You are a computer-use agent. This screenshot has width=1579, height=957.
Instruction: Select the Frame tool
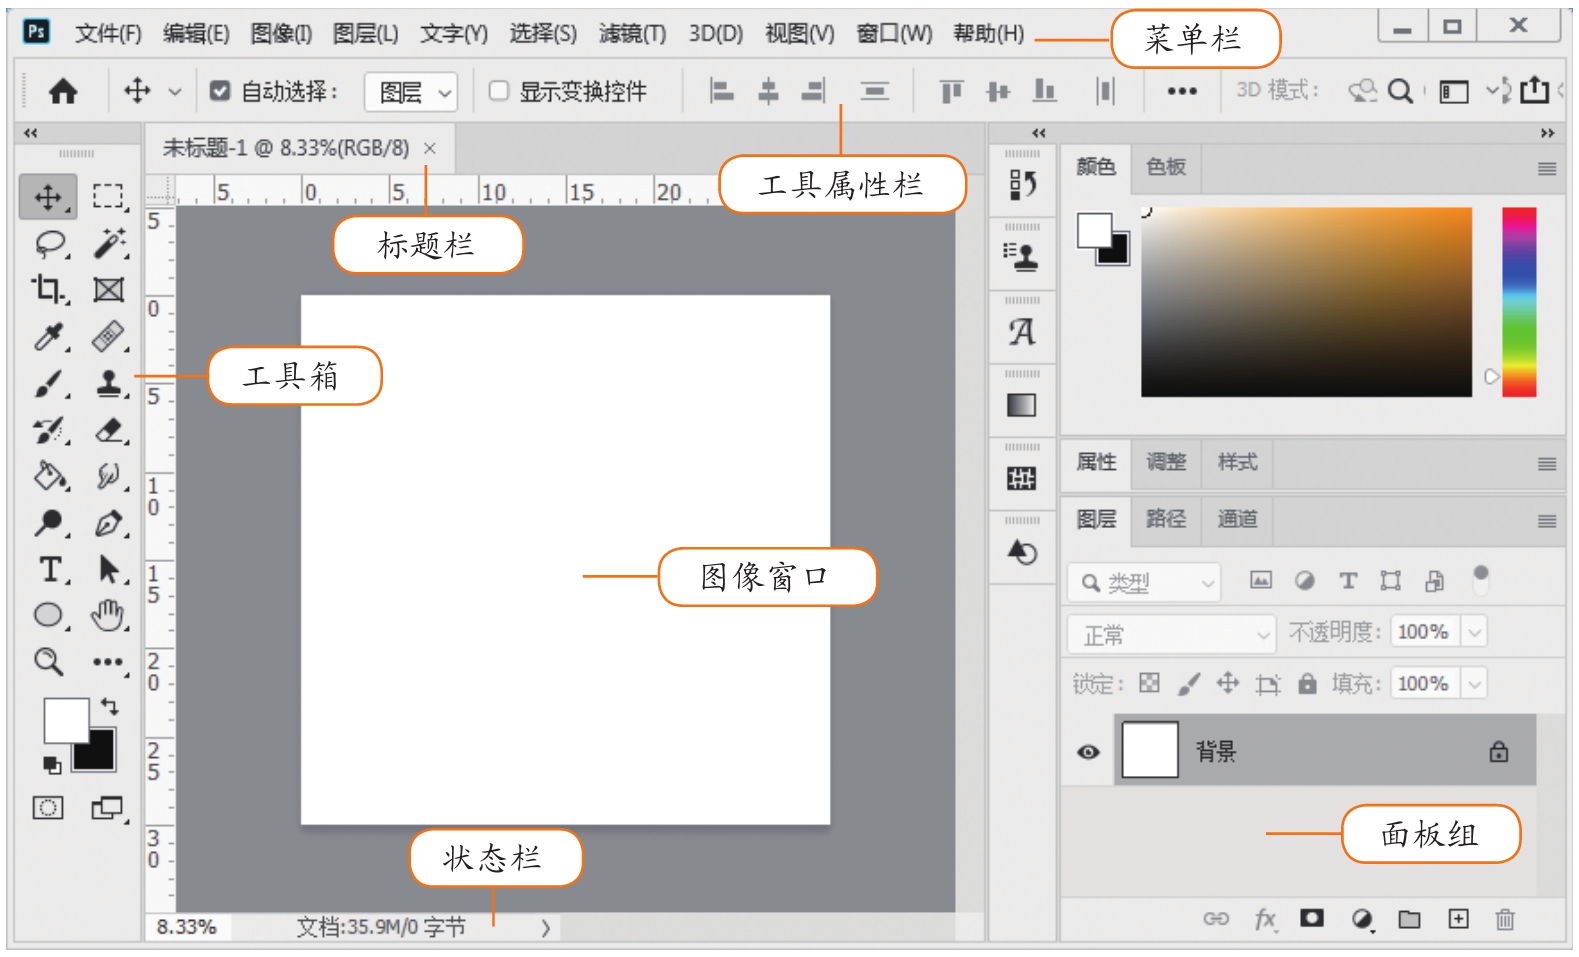click(108, 290)
